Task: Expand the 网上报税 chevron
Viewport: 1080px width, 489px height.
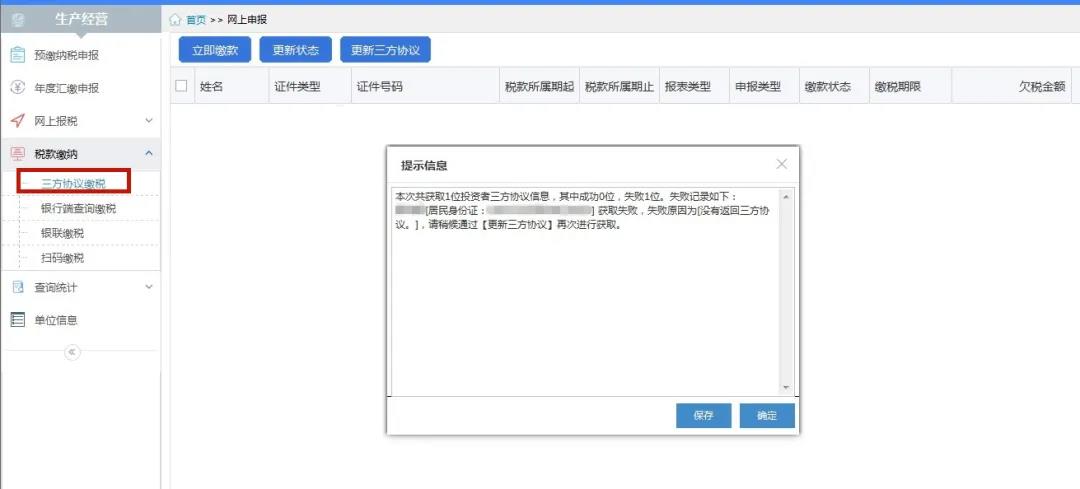Action: 149,121
